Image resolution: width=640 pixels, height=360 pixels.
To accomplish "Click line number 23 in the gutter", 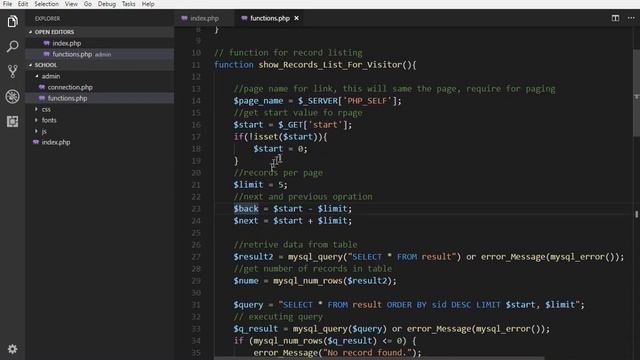I will tap(196, 209).
